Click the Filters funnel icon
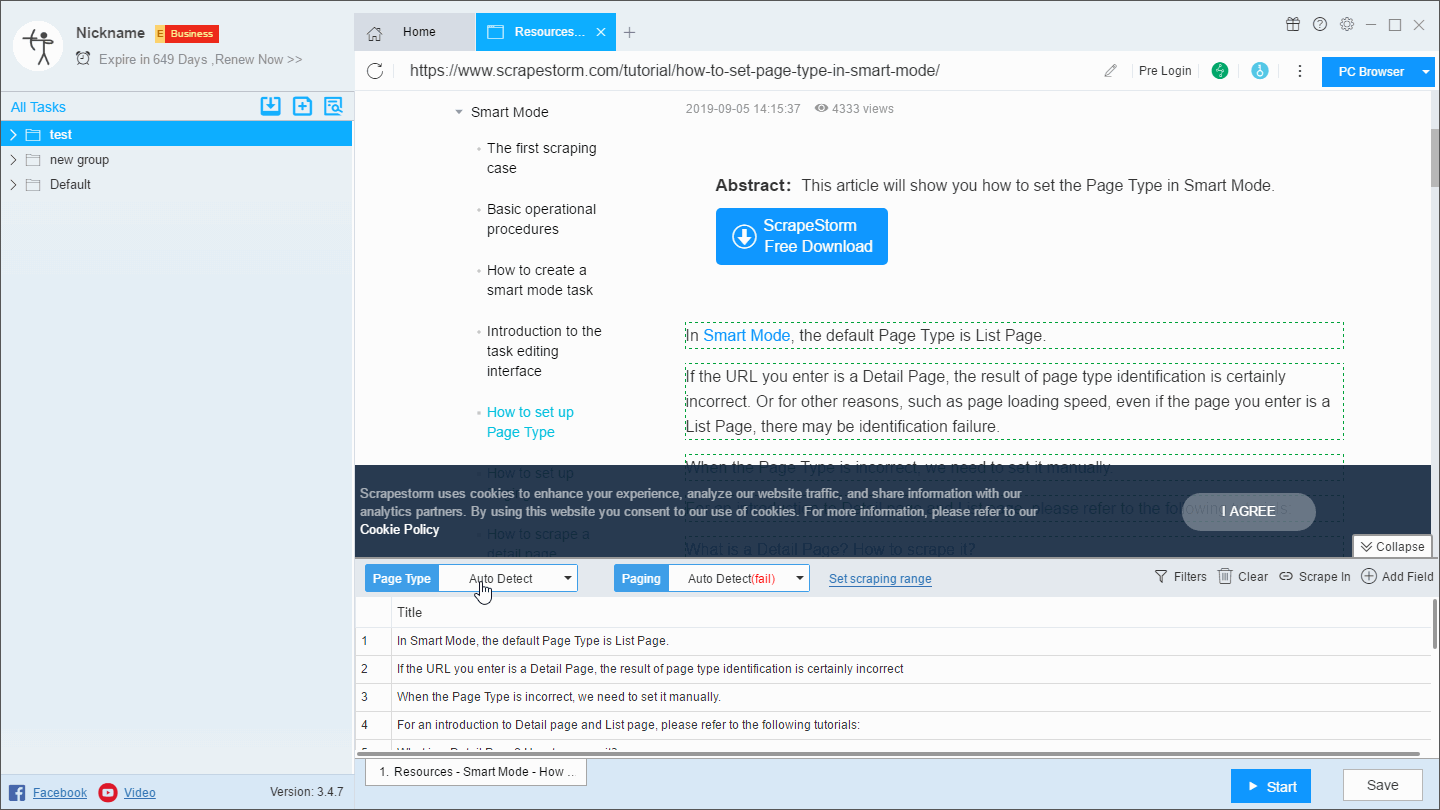1440x810 pixels. (1161, 576)
